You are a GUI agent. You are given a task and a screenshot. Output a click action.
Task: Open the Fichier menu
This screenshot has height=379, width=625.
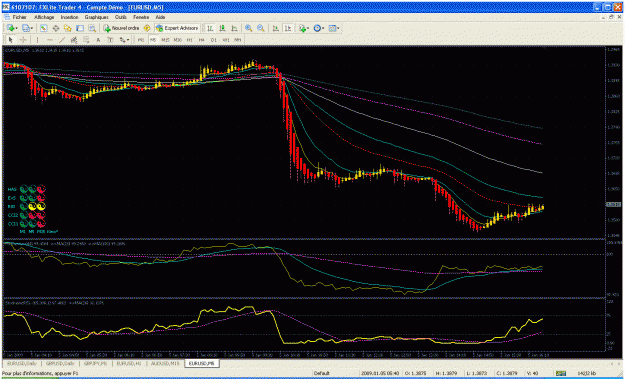click(x=19, y=18)
